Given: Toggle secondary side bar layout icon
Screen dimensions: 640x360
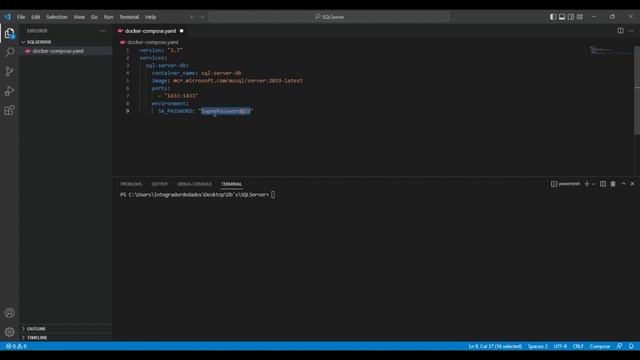Looking at the screenshot, I should (x=571, y=17).
